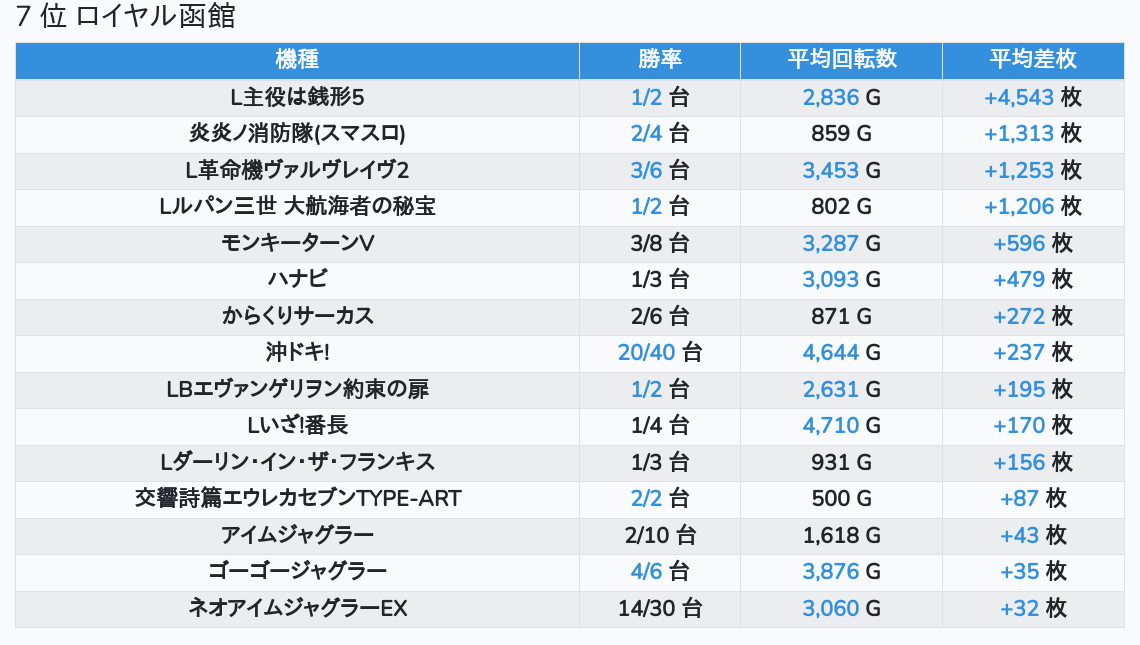Open the 4/6 win rate link
Screen dimensions: 1140x645
(x=646, y=571)
